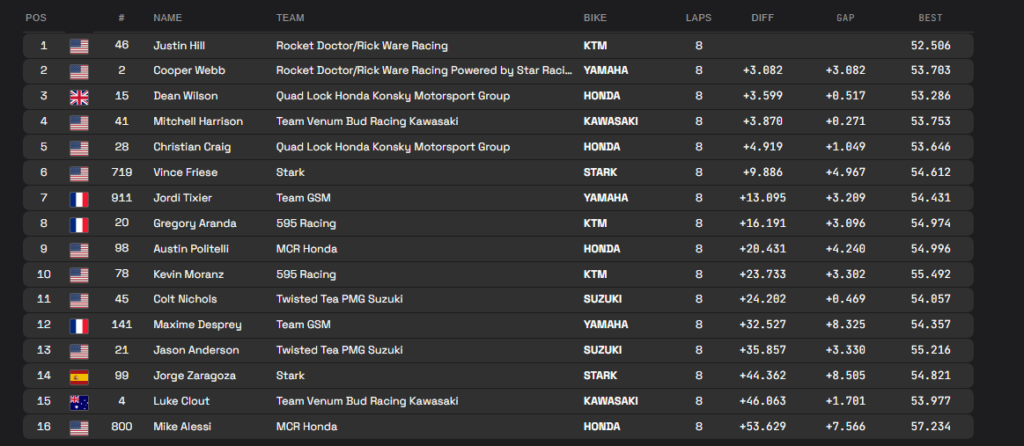Select rider name Kevin Moranz
The image size is (1024, 446).
coord(189,274)
